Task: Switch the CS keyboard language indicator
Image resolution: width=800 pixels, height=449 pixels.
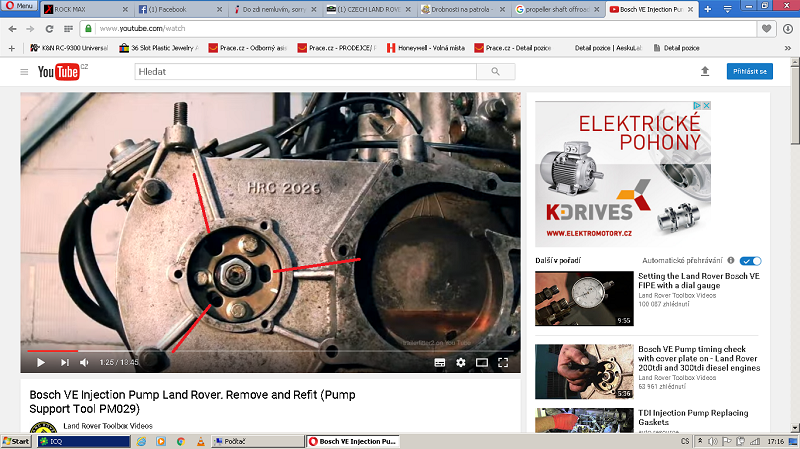Action: [685, 441]
